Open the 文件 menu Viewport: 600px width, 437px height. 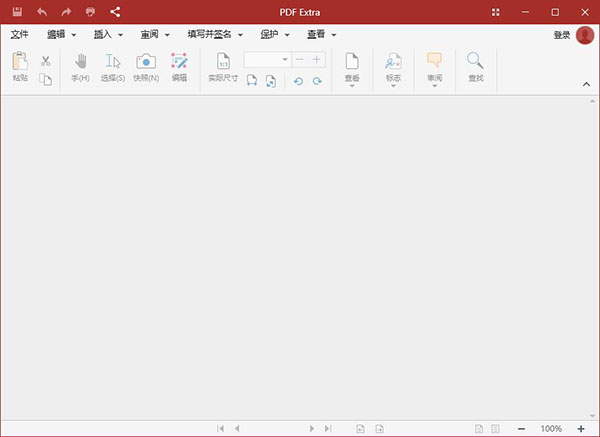point(20,34)
